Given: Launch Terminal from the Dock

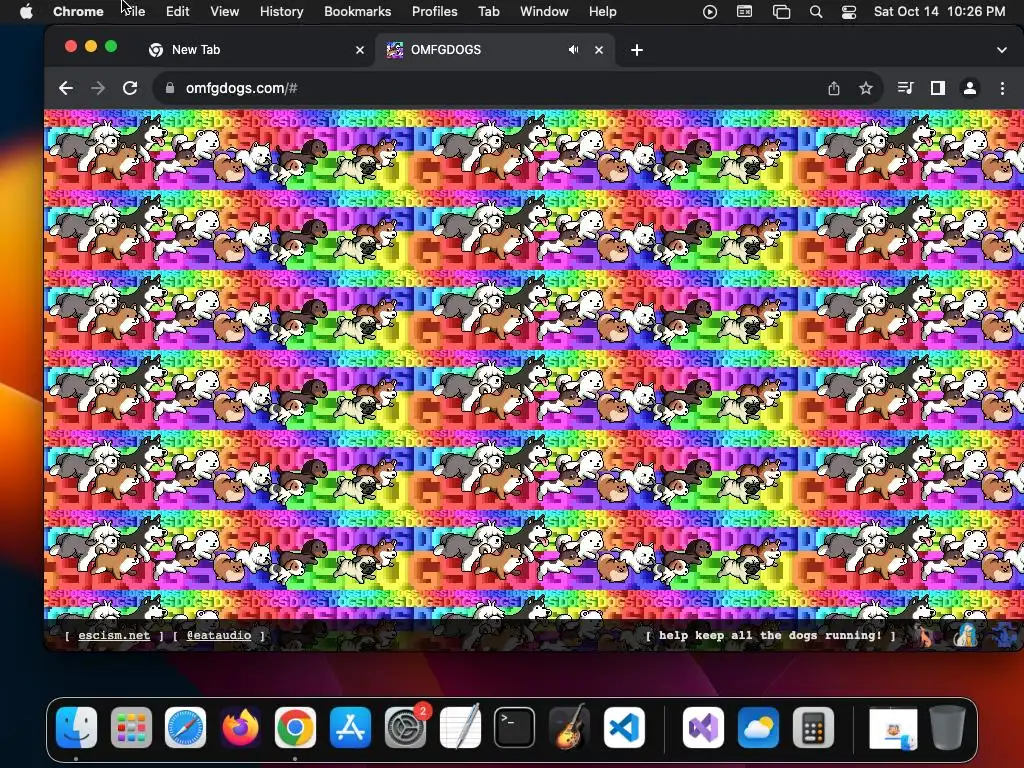Looking at the screenshot, I should point(515,727).
